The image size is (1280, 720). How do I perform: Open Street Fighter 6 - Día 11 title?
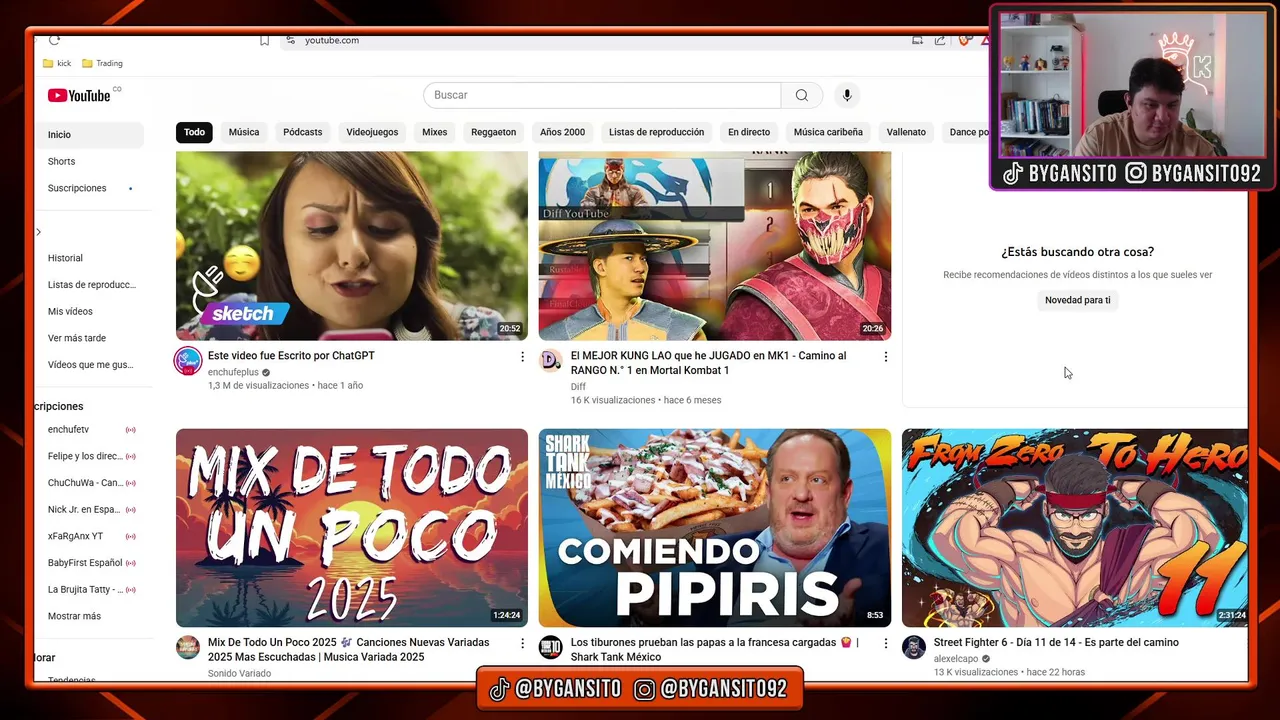[1056, 643]
